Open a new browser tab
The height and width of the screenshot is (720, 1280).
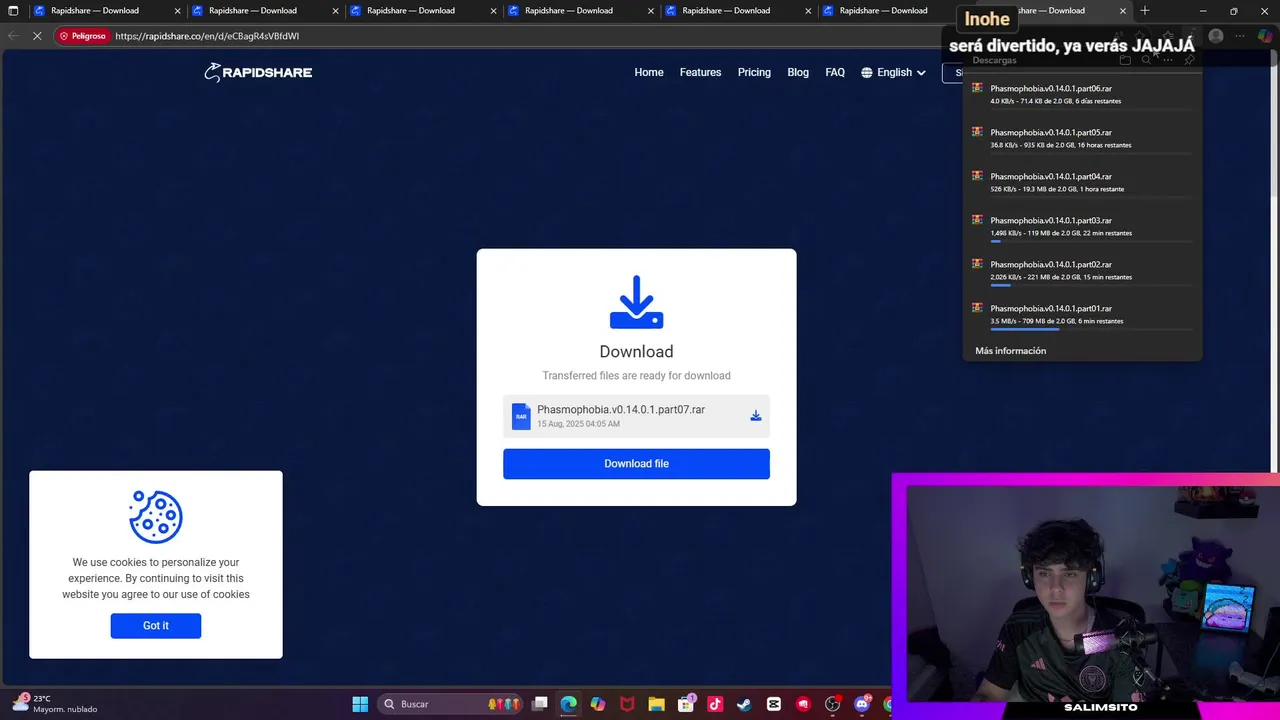pyautogui.click(x=1145, y=11)
